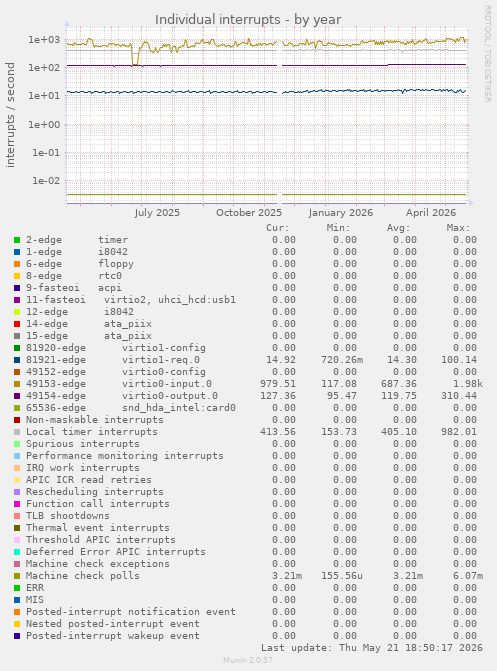Viewport: 497px width, 671px height.
Task: Click the April 2026 x-axis label
Action: [431, 213]
